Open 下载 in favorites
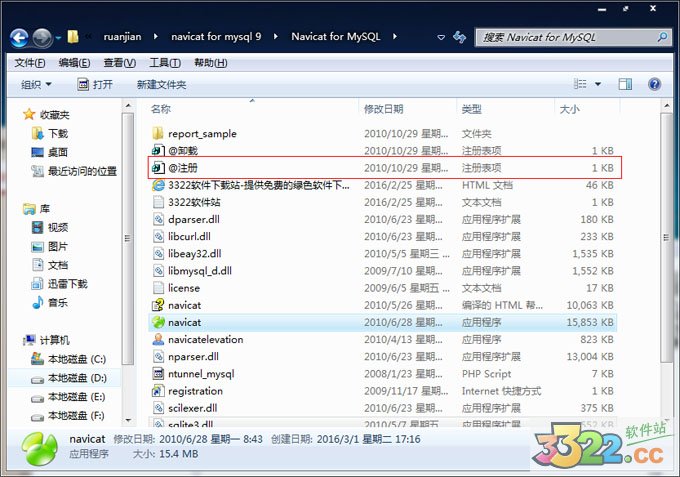The image size is (680, 477). tap(58, 134)
